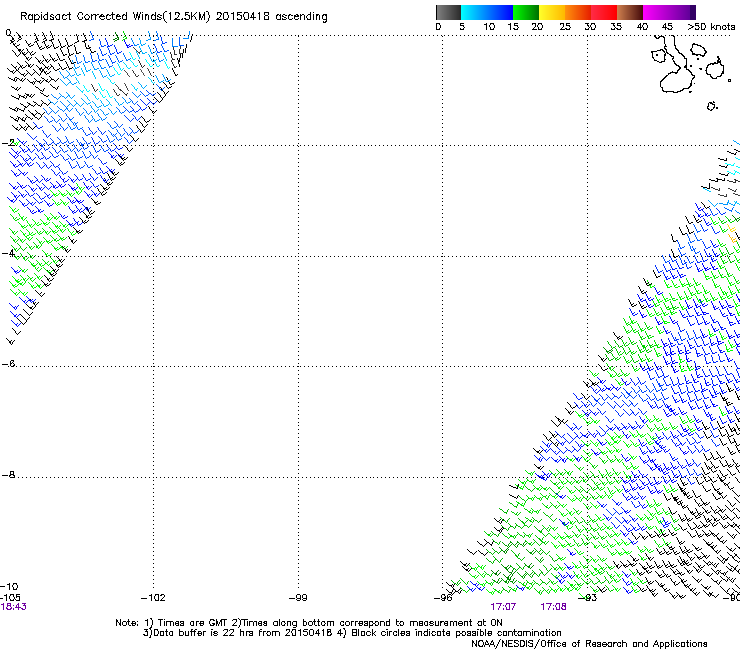Click the note about 22 hr data buffer
This screenshot has width=740, height=650.
(352, 633)
